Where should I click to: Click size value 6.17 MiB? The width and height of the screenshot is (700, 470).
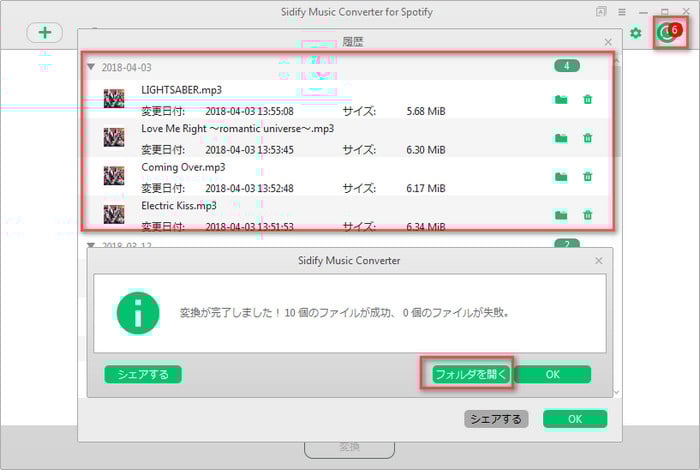tap(426, 188)
